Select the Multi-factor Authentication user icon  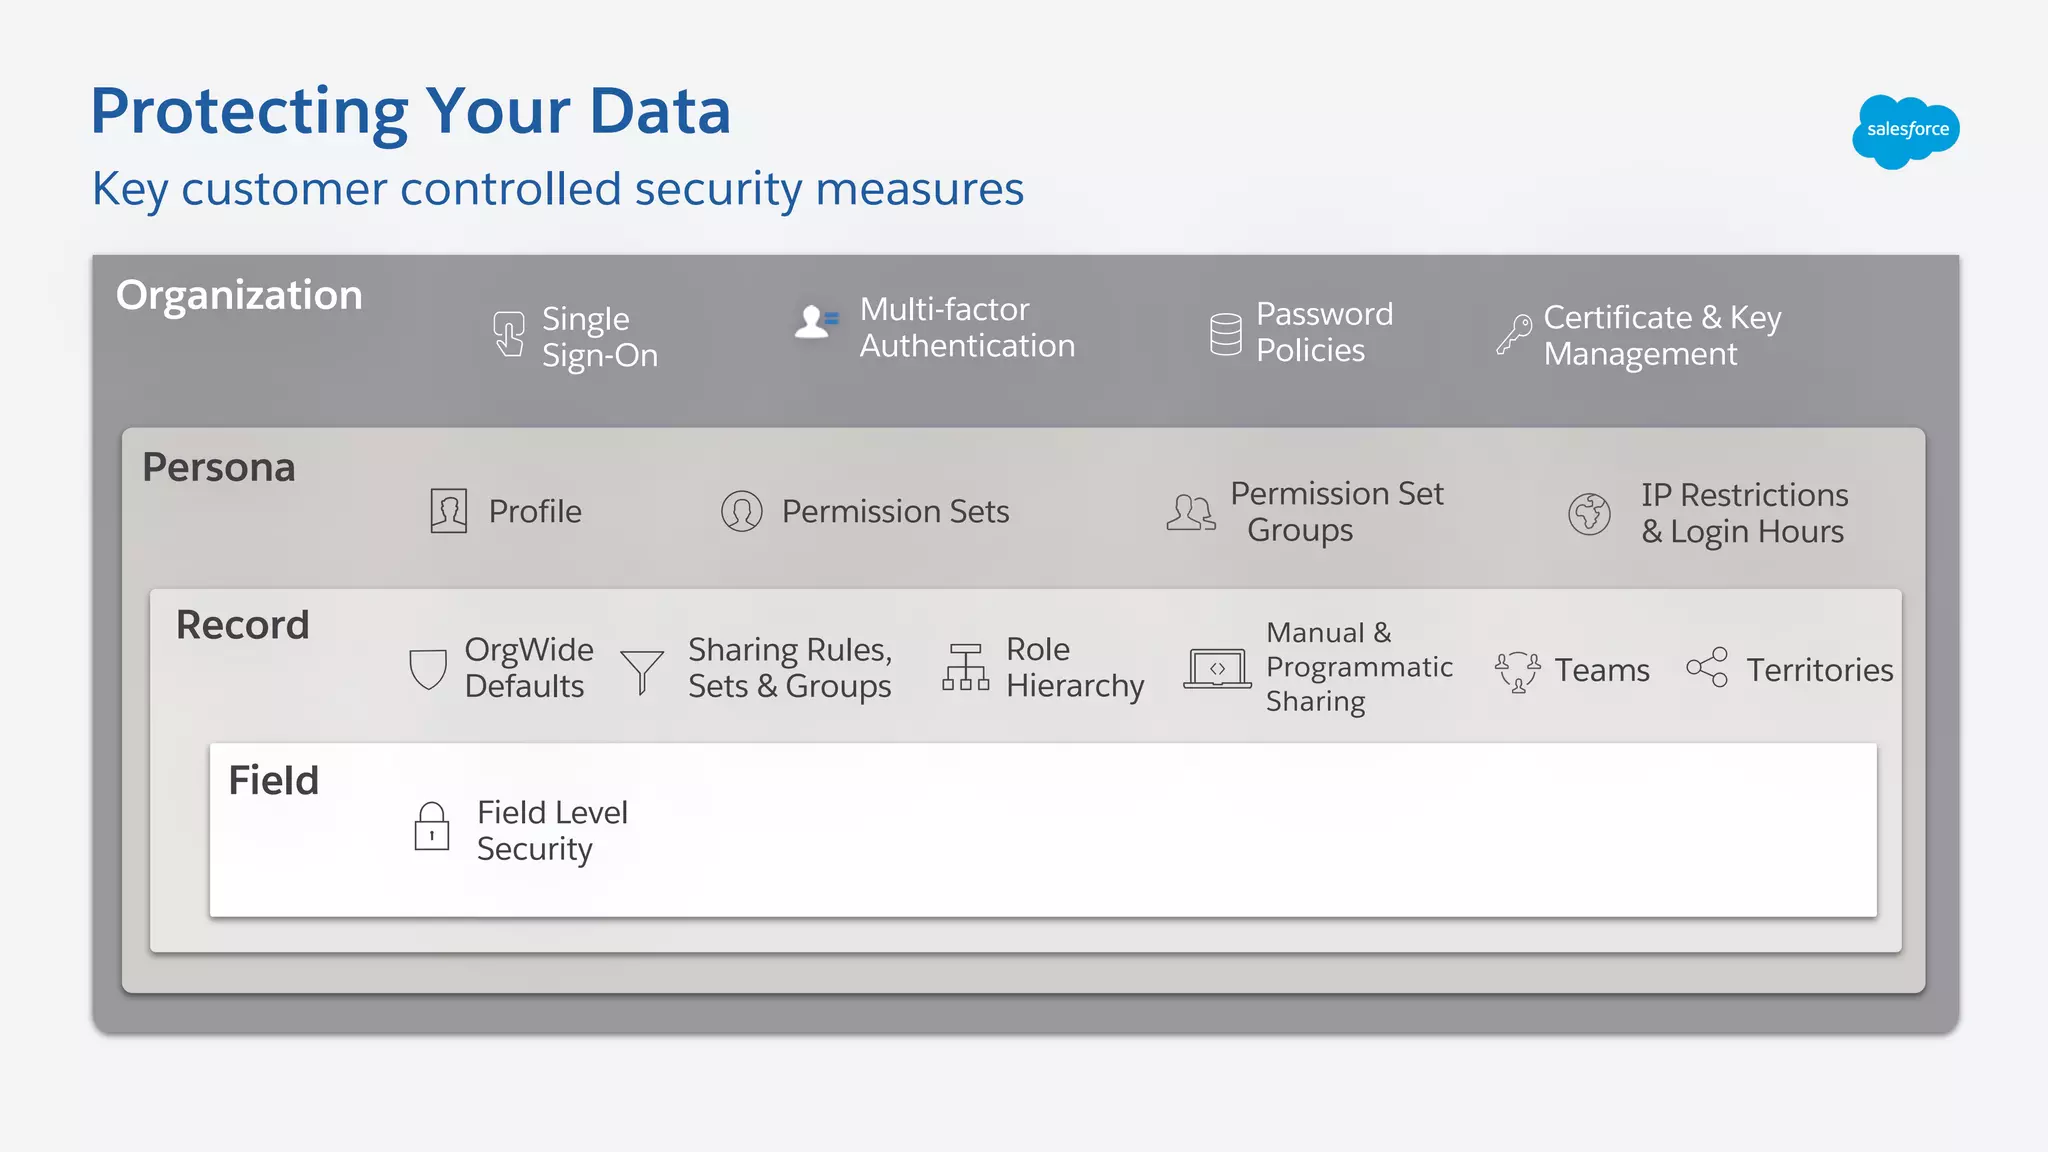coord(816,322)
